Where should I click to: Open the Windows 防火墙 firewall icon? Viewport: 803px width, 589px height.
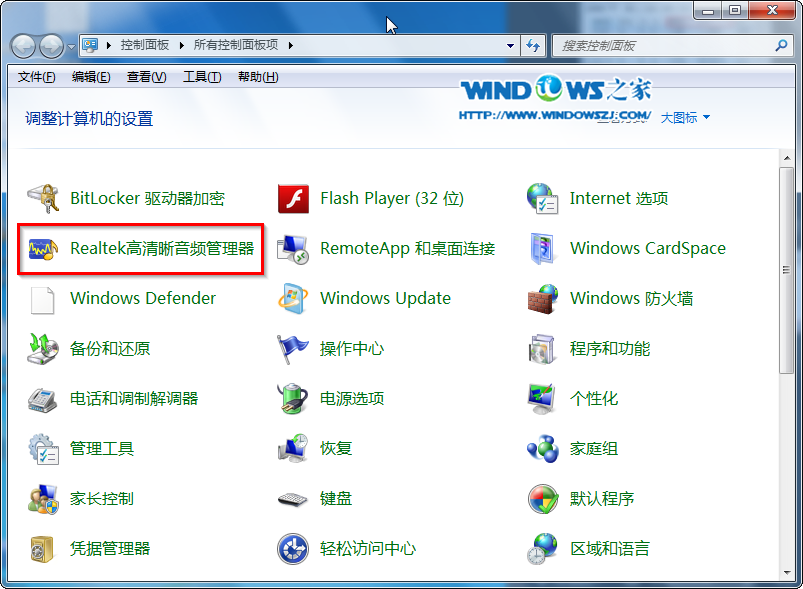(x=542, y=299)
